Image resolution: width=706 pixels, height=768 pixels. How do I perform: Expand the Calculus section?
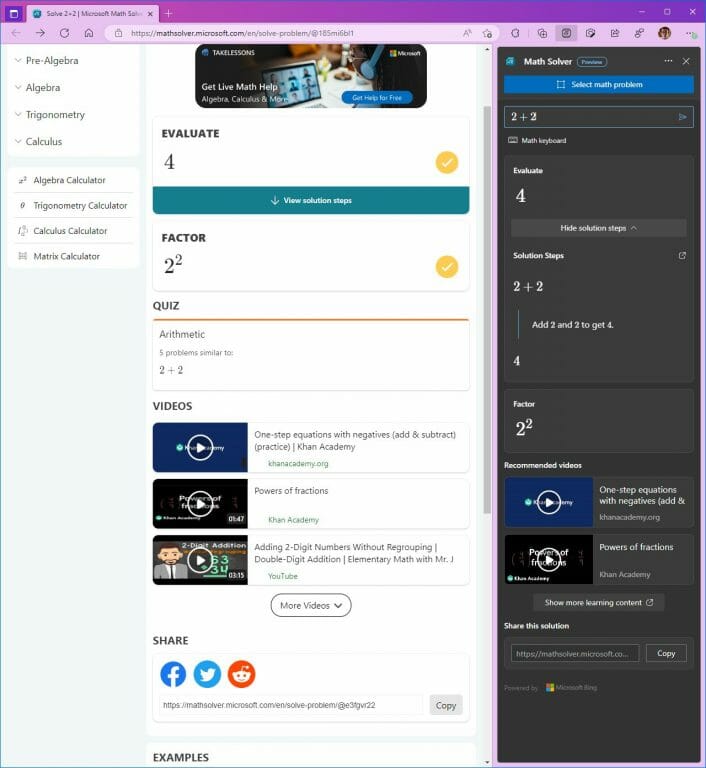(39, 142)
